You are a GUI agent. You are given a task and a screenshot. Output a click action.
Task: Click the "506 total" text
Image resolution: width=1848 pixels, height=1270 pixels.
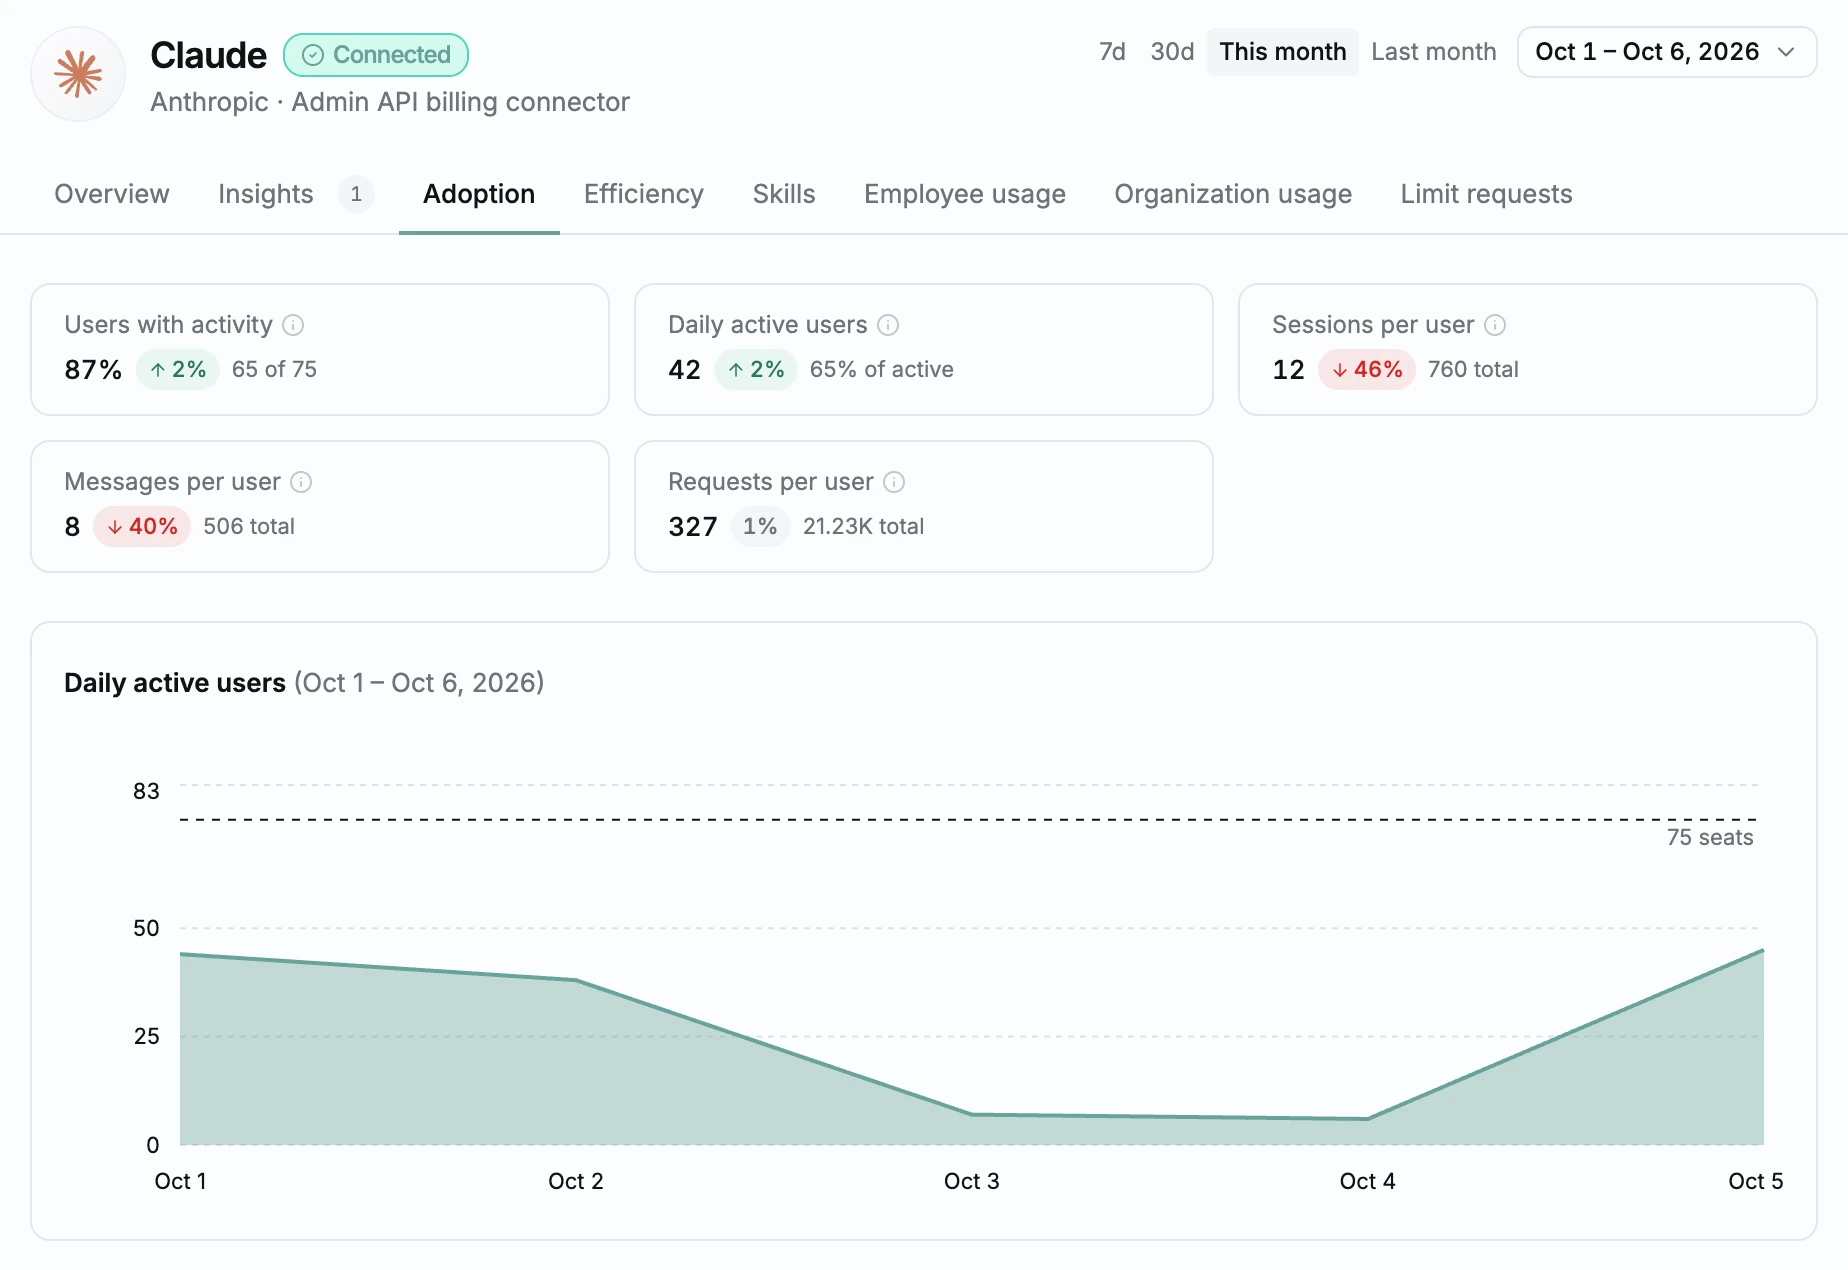coord(249,527)
